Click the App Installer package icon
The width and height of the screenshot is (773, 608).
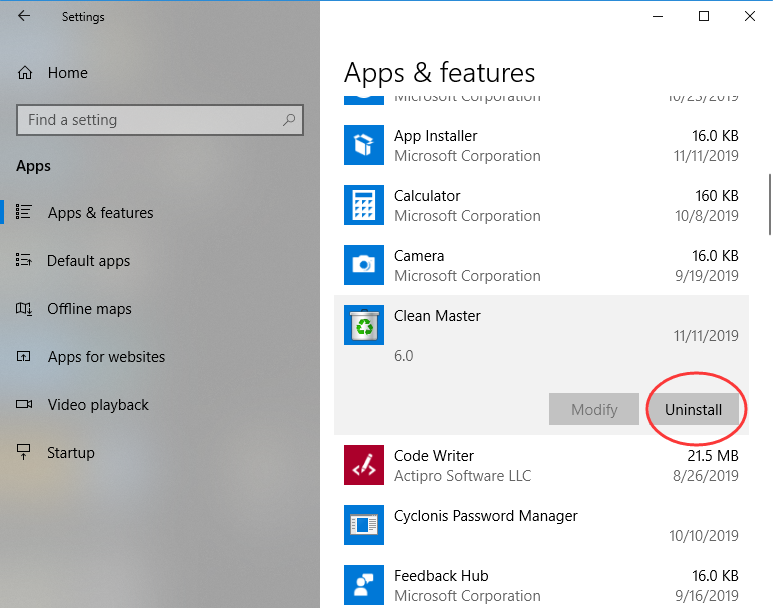(364, 145)
